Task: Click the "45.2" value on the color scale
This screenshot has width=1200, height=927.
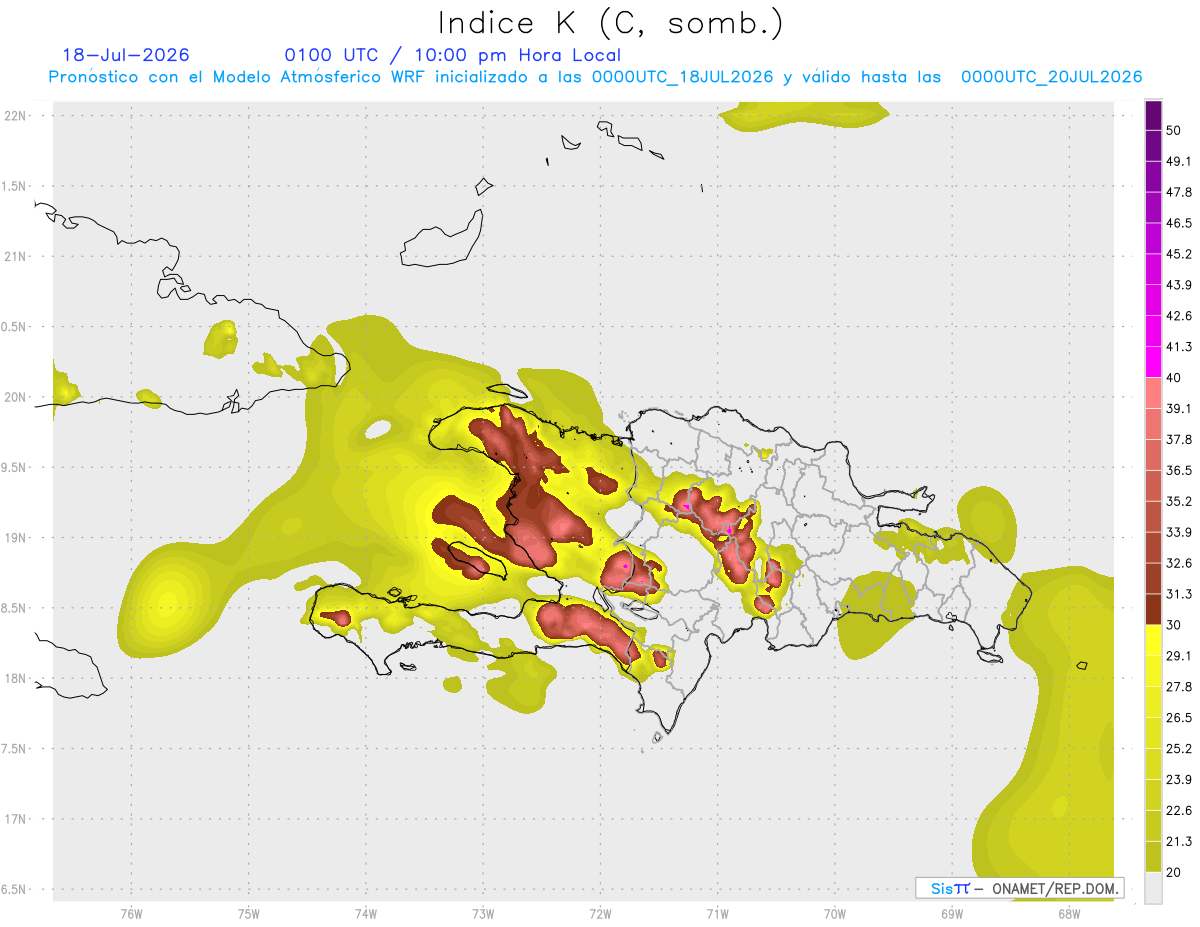Action: coord(1179,255)
